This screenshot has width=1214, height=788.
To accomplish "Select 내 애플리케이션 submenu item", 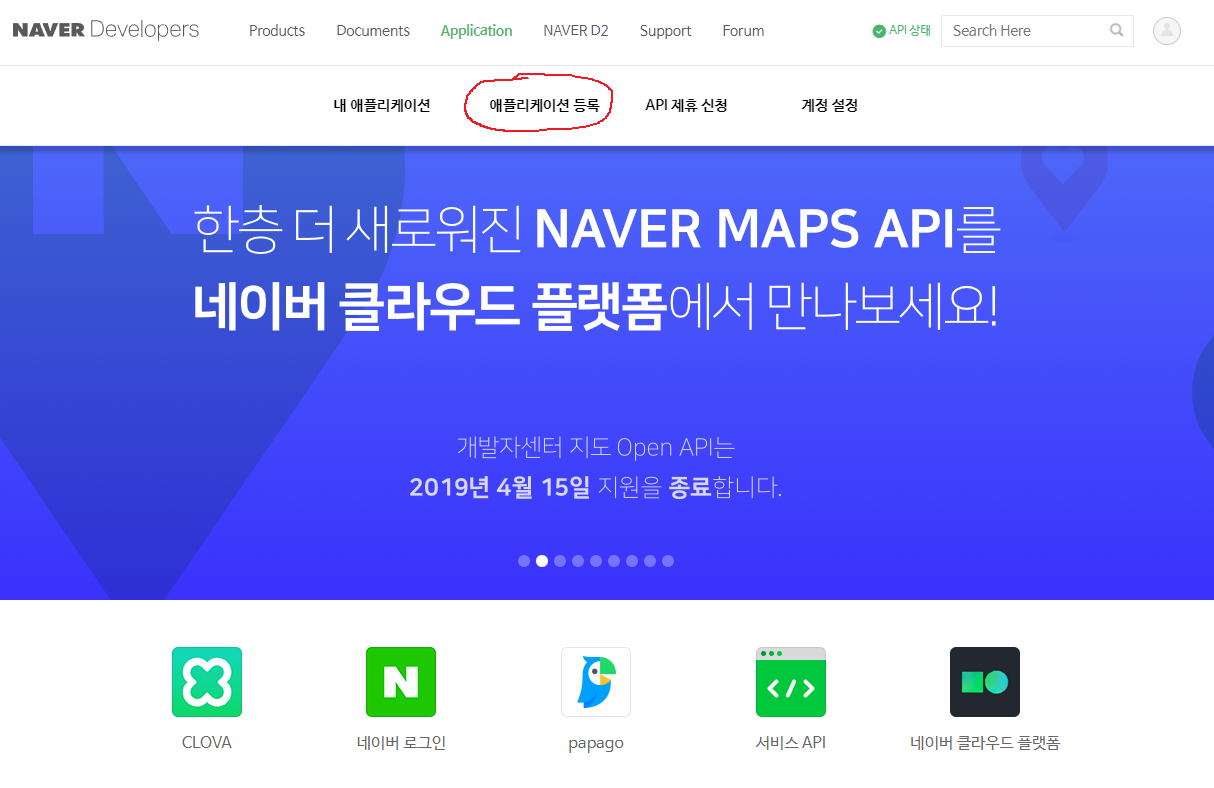I will click(x=382, y=105).
